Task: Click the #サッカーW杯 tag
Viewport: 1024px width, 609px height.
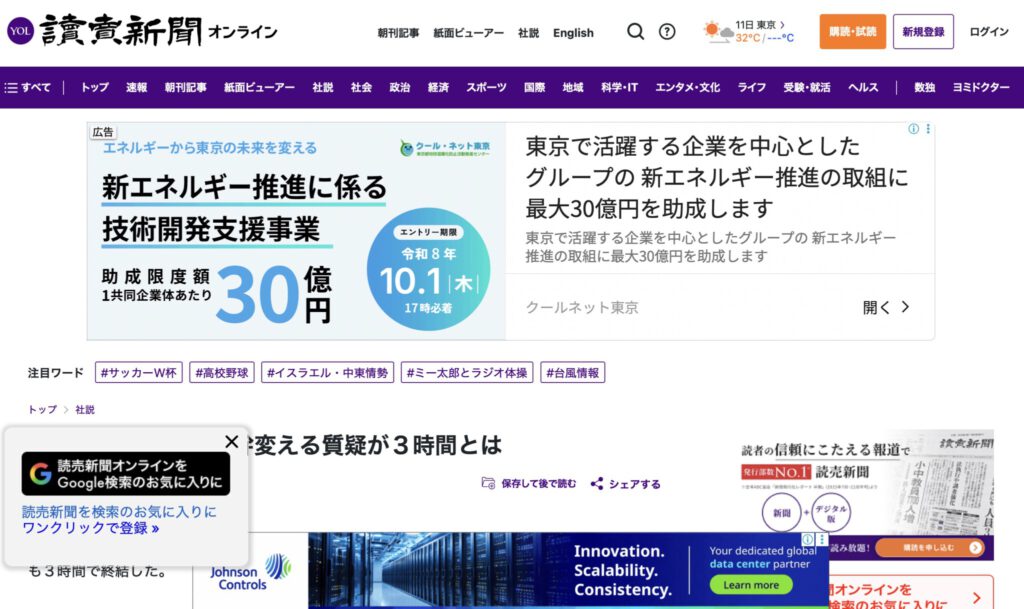Action: point(138,373)
